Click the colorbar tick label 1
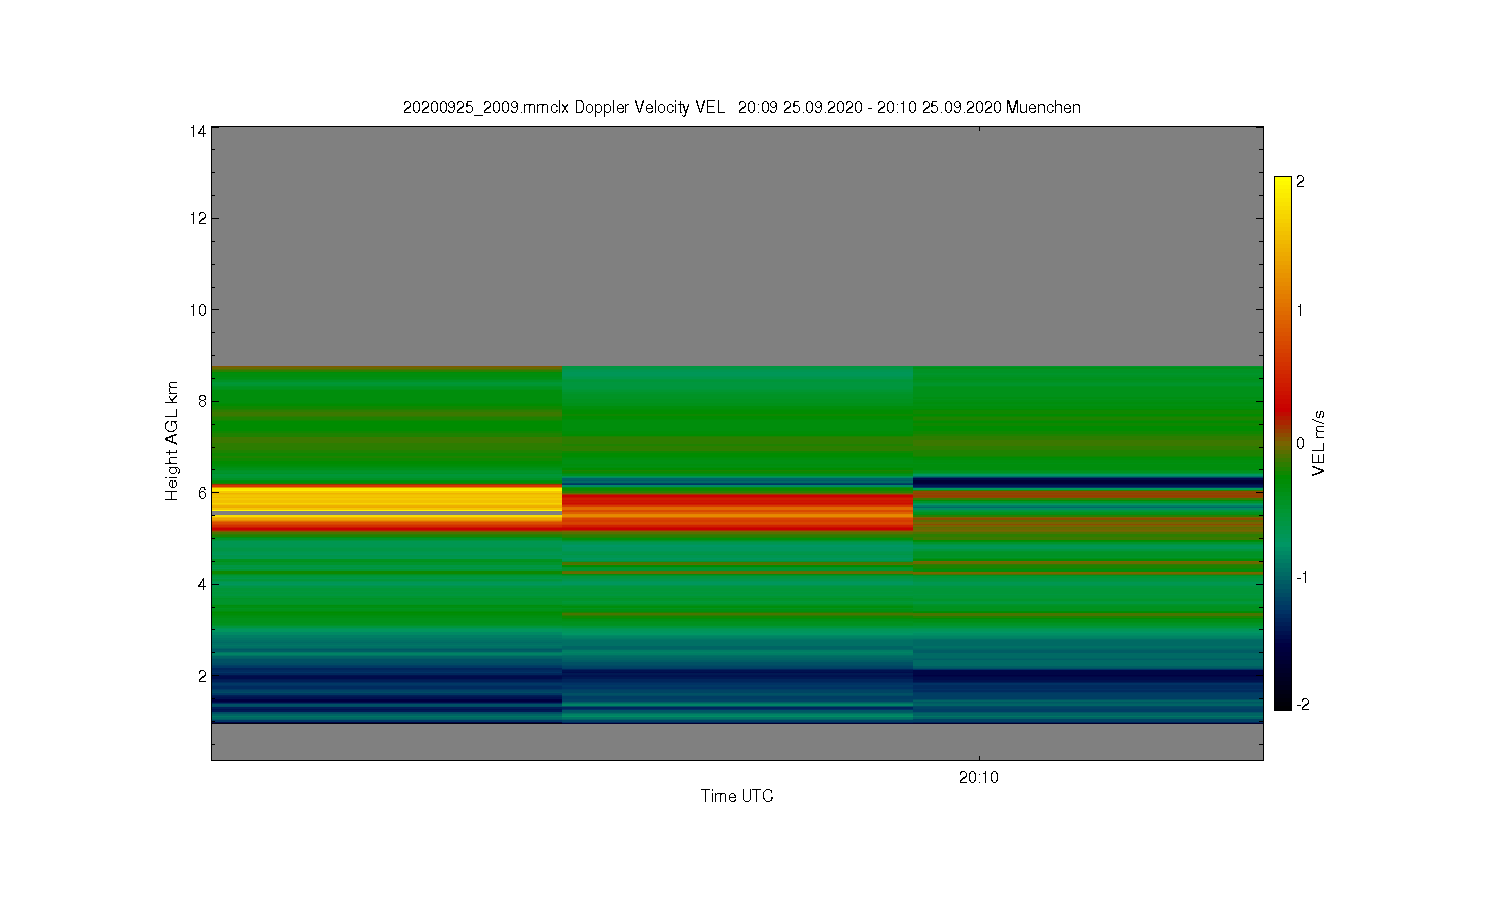The width and height of the screenshot is (1500, 900). click(1300, 310)
